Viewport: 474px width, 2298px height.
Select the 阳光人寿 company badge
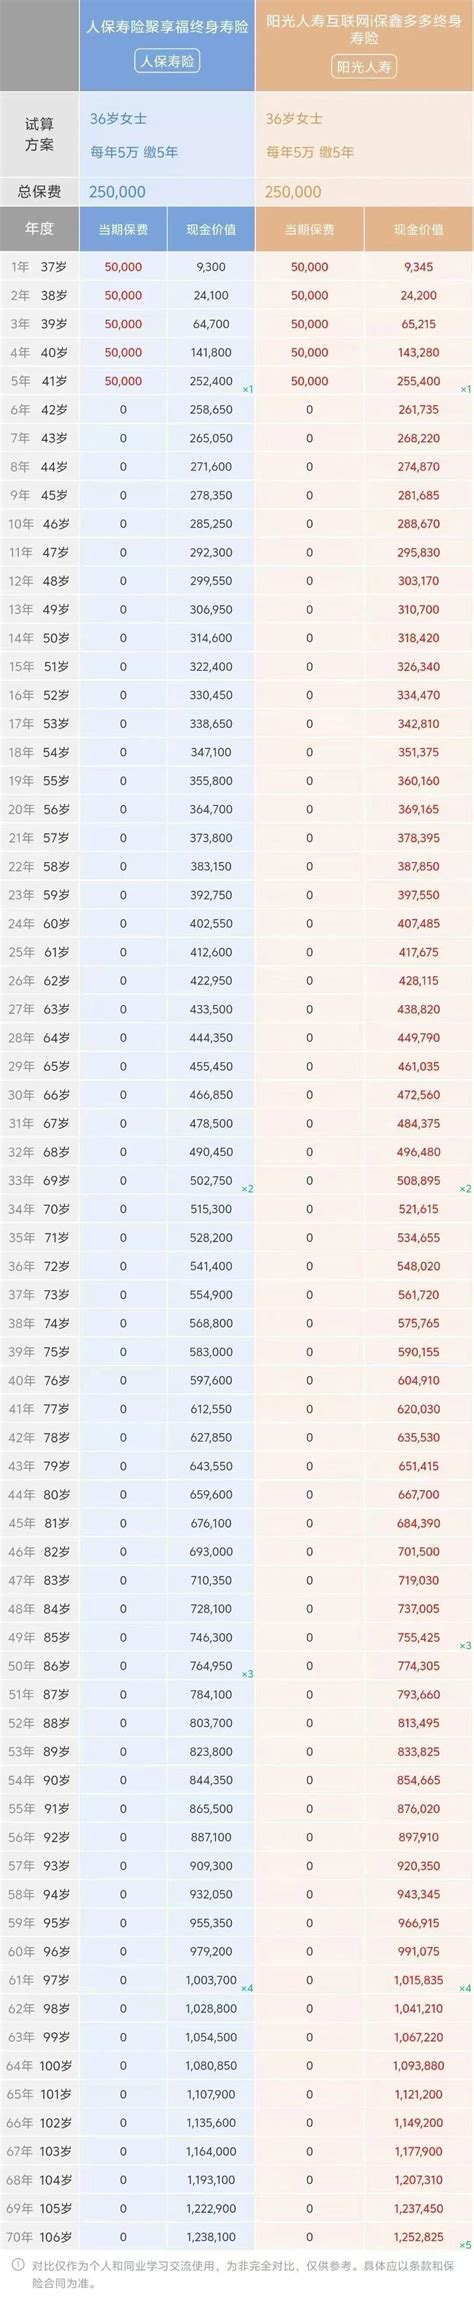[364, 68]
